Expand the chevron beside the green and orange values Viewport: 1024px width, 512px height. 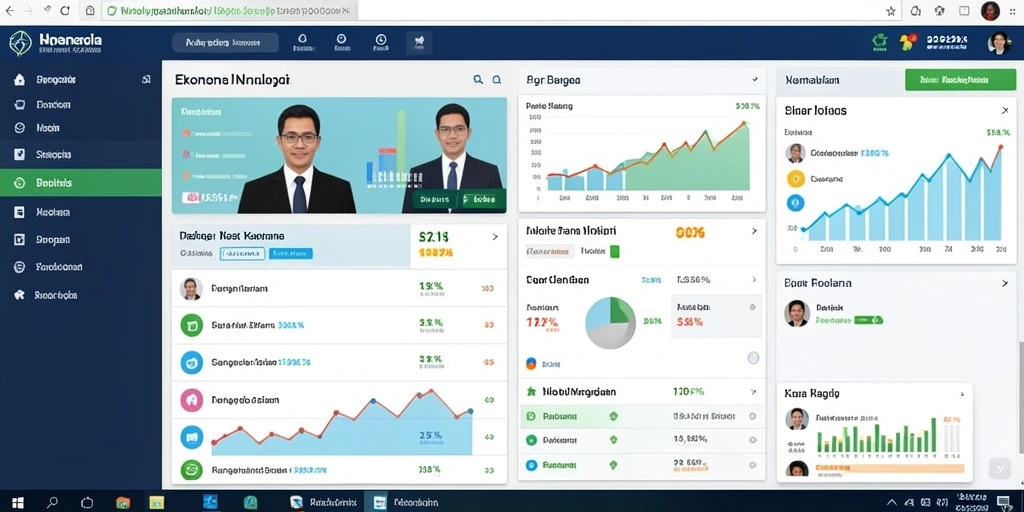pyautogui.click(x=495, y=237)
